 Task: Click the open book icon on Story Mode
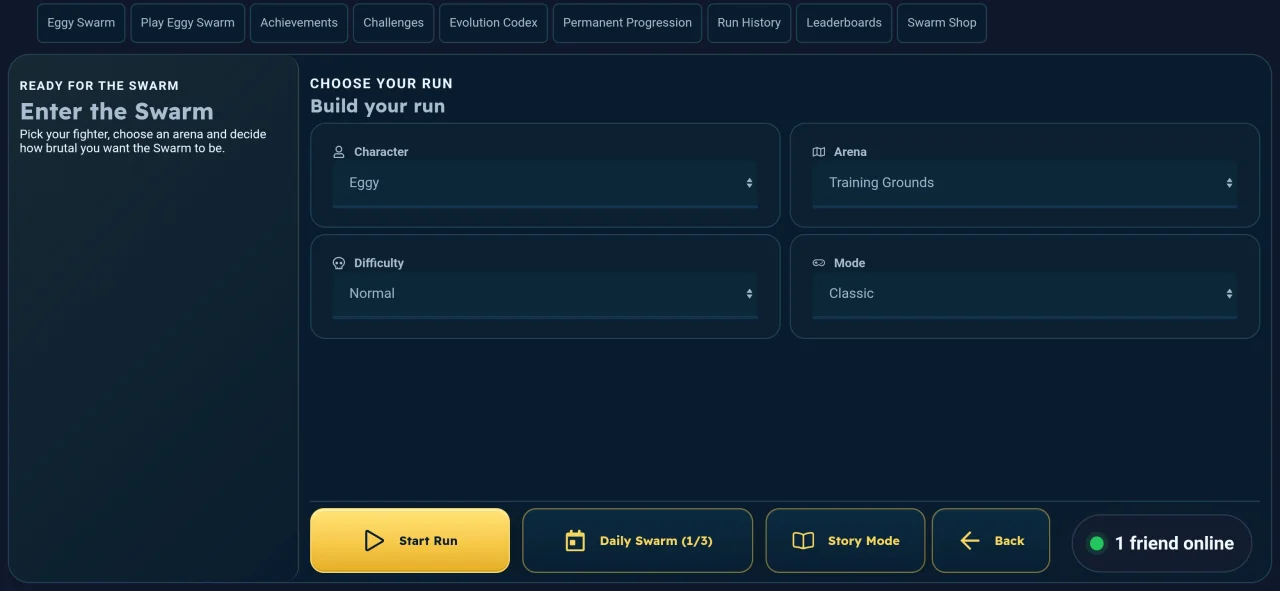coord(803,541)
